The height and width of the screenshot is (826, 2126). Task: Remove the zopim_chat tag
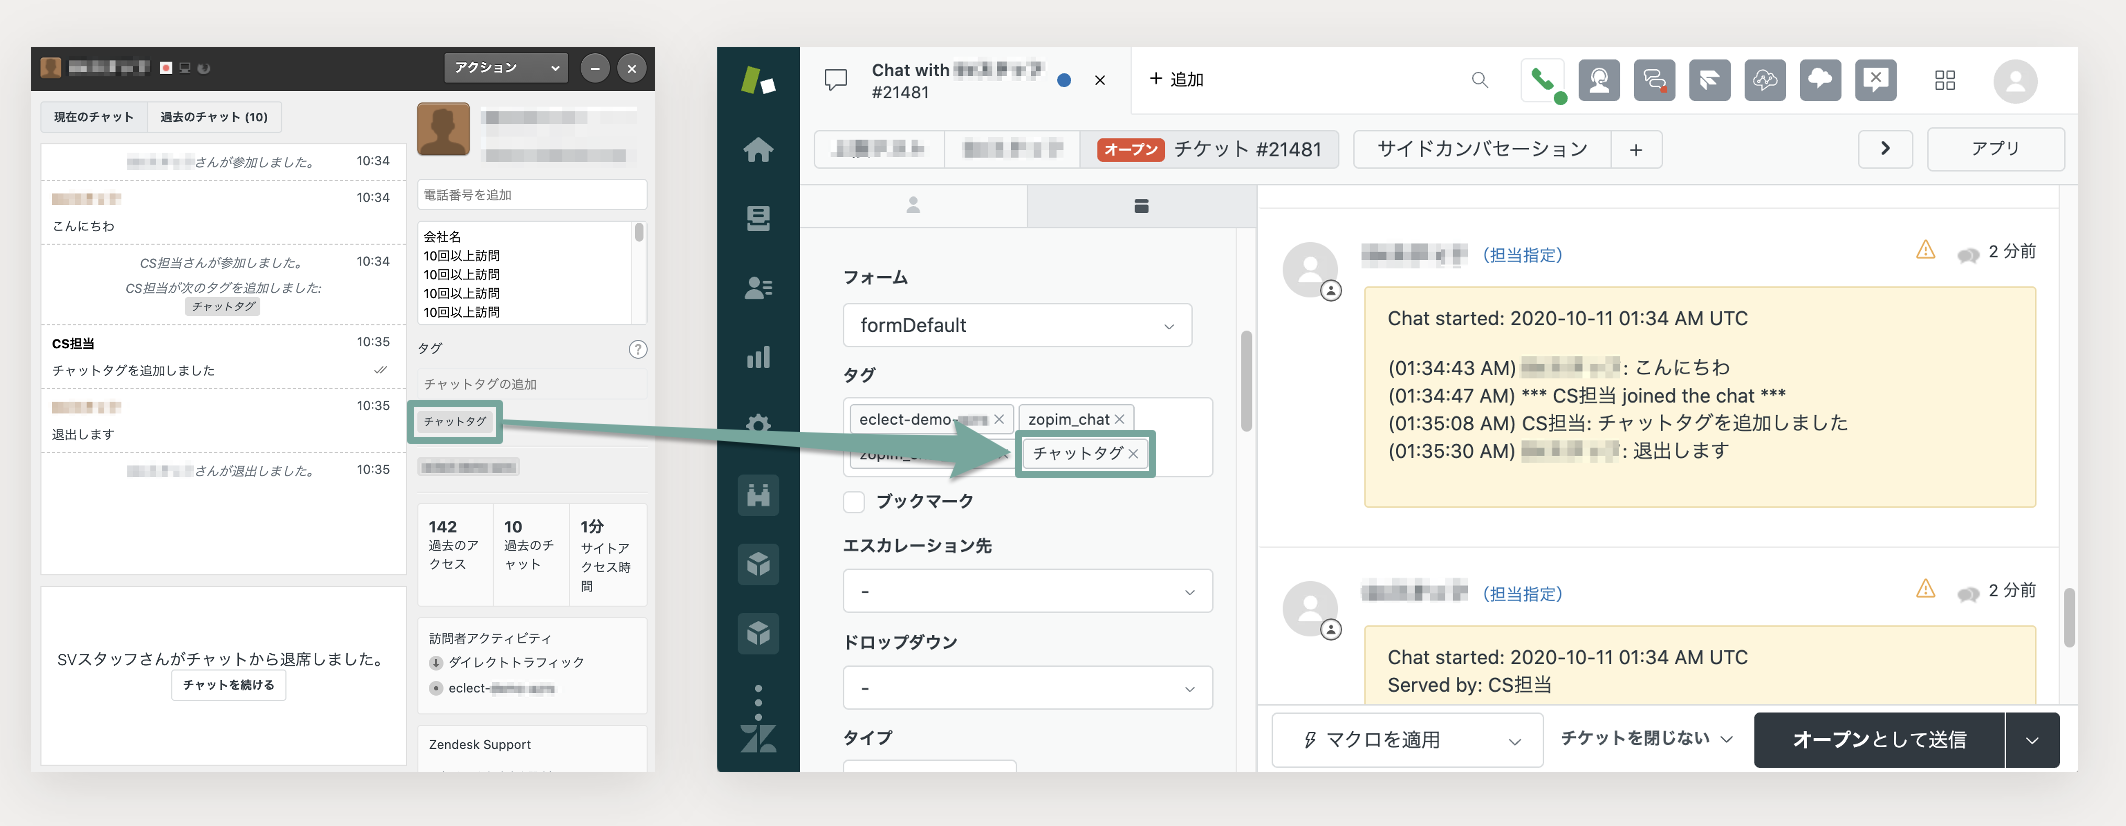coord(1120,419)
